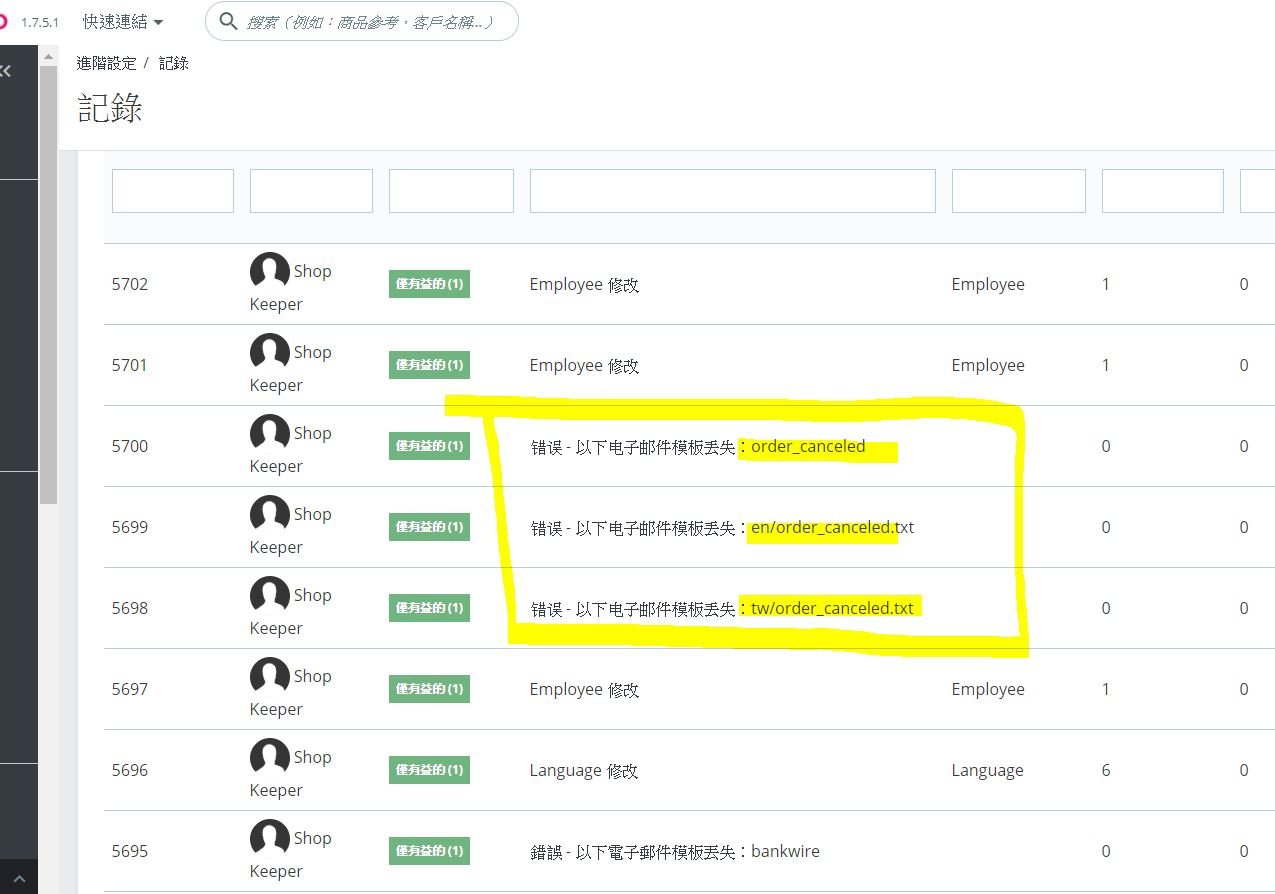Click the ID 5697 cell

130,689
